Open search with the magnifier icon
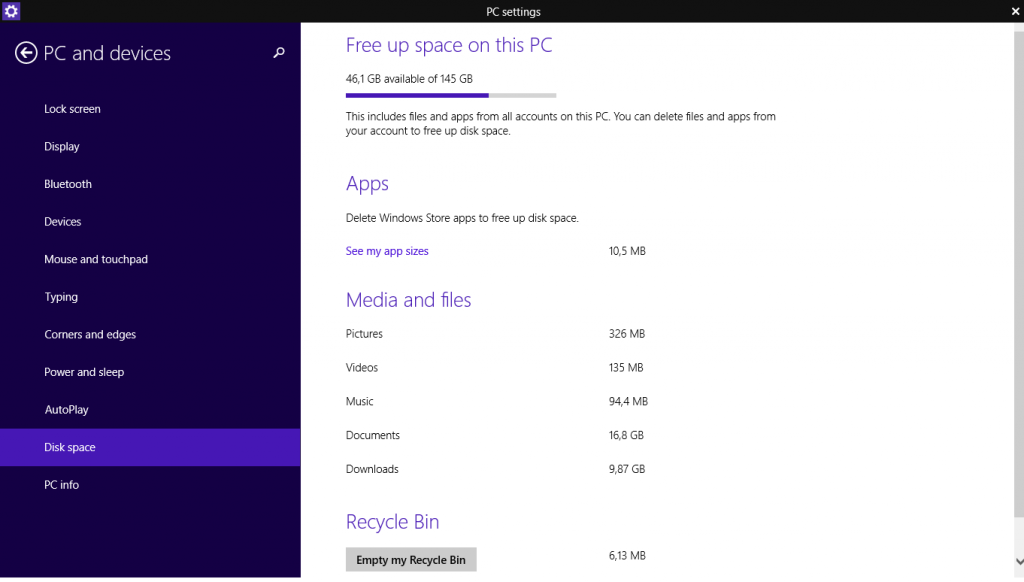The width and height of the screenshot is (1024, 582). (x=279, y=53)
